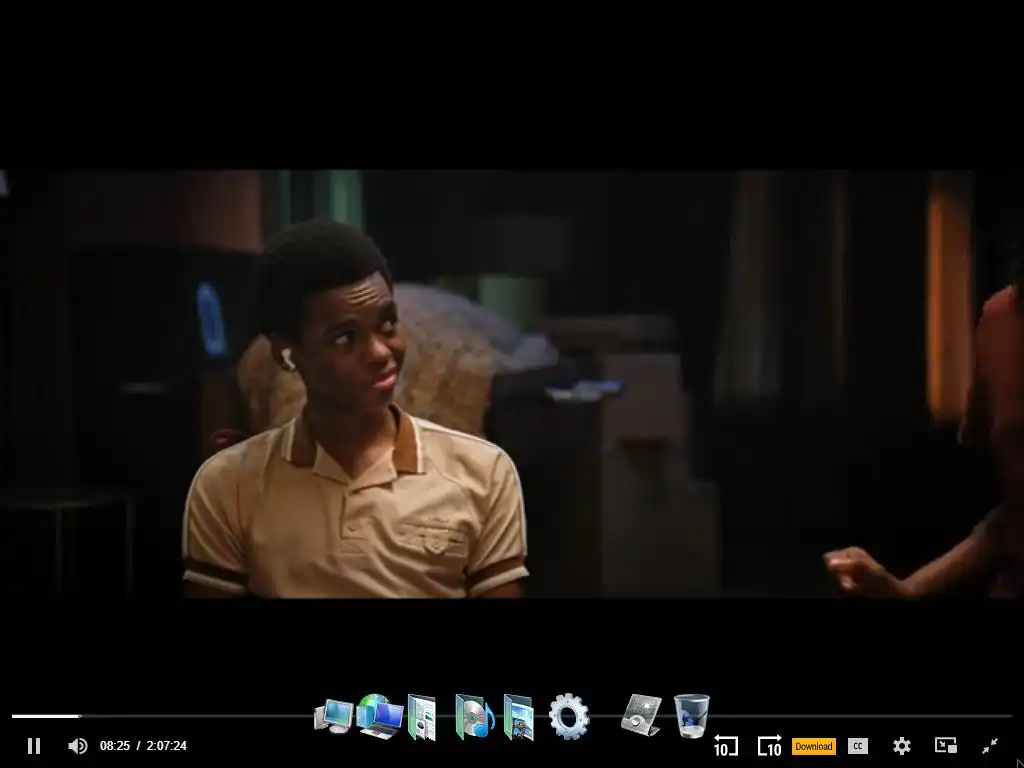The height and width of the screenshot is (768, 1024).
Task: Open the Recycle Bin in the dock
Action: pos(692,716)
